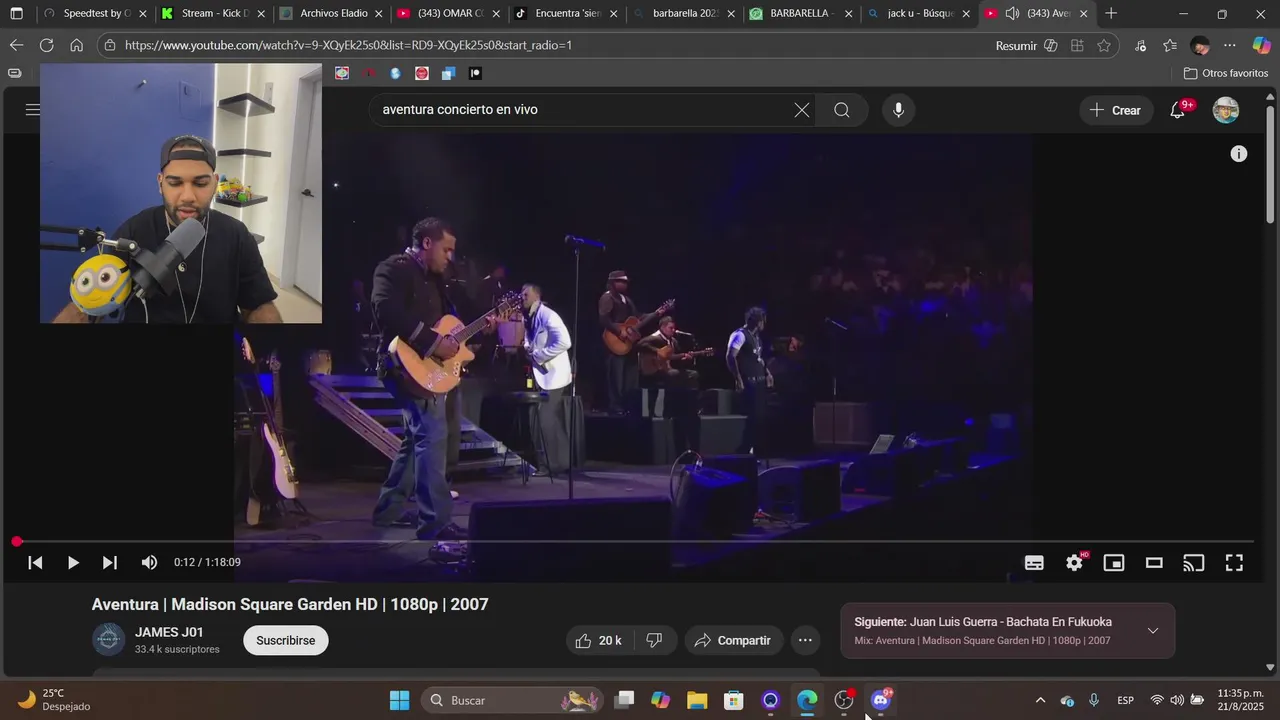This screenshot has width=1280, height=720.
Task: Open Edge settings and more menu
Action: pos(1230,45)
